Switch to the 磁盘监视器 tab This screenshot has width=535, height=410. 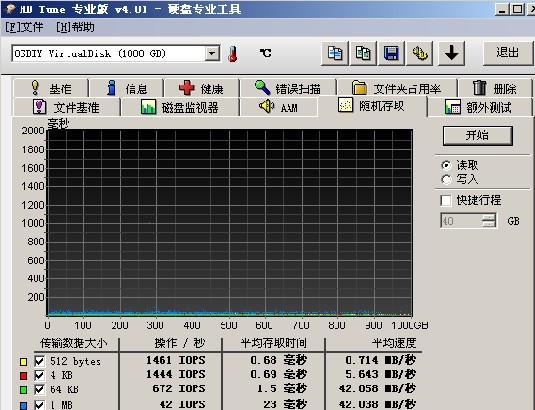180,107
